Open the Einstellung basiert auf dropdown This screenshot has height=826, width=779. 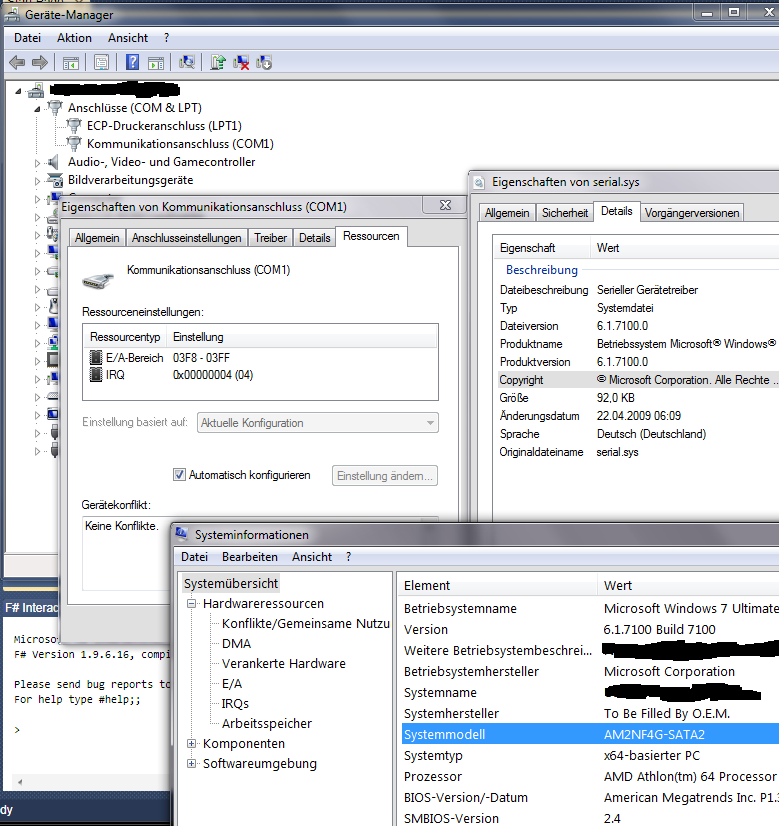(318, 422)
